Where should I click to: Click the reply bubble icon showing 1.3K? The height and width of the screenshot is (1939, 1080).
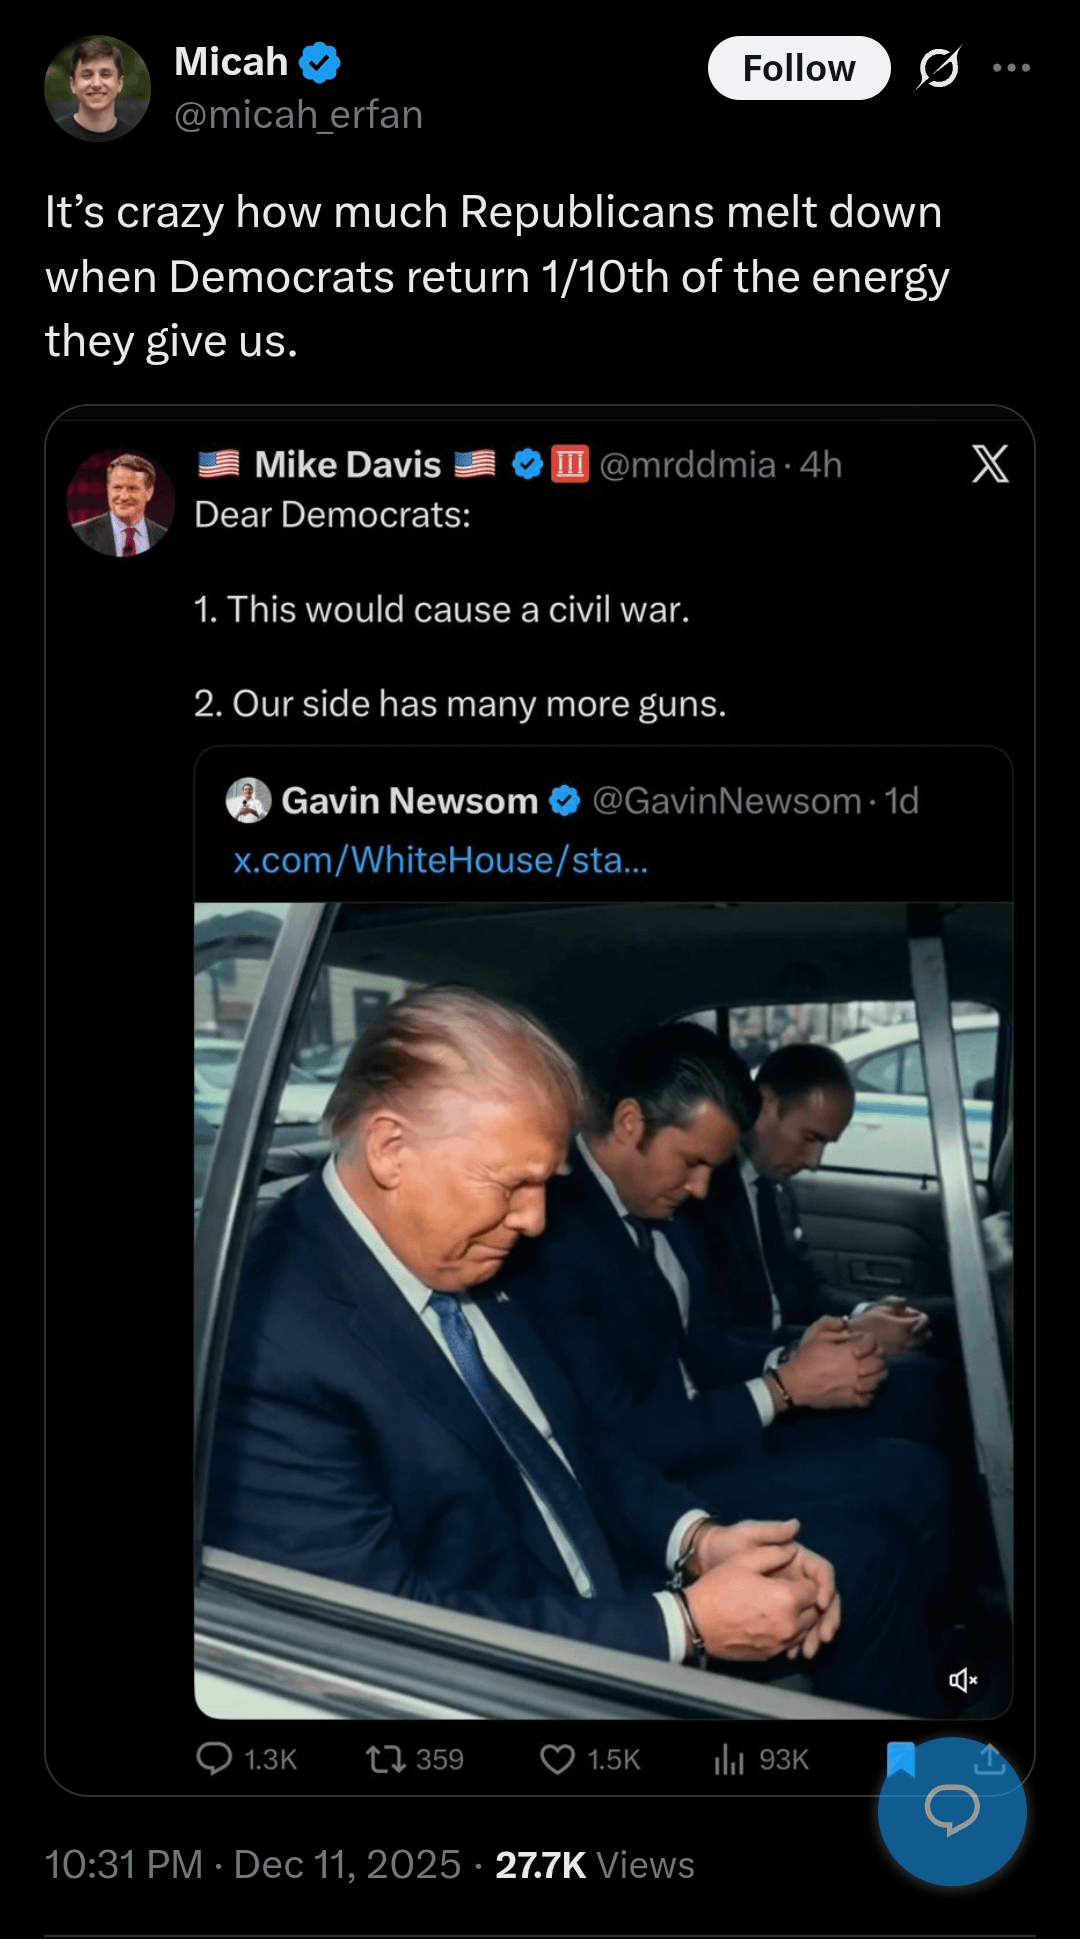(x=214, y=1758)
